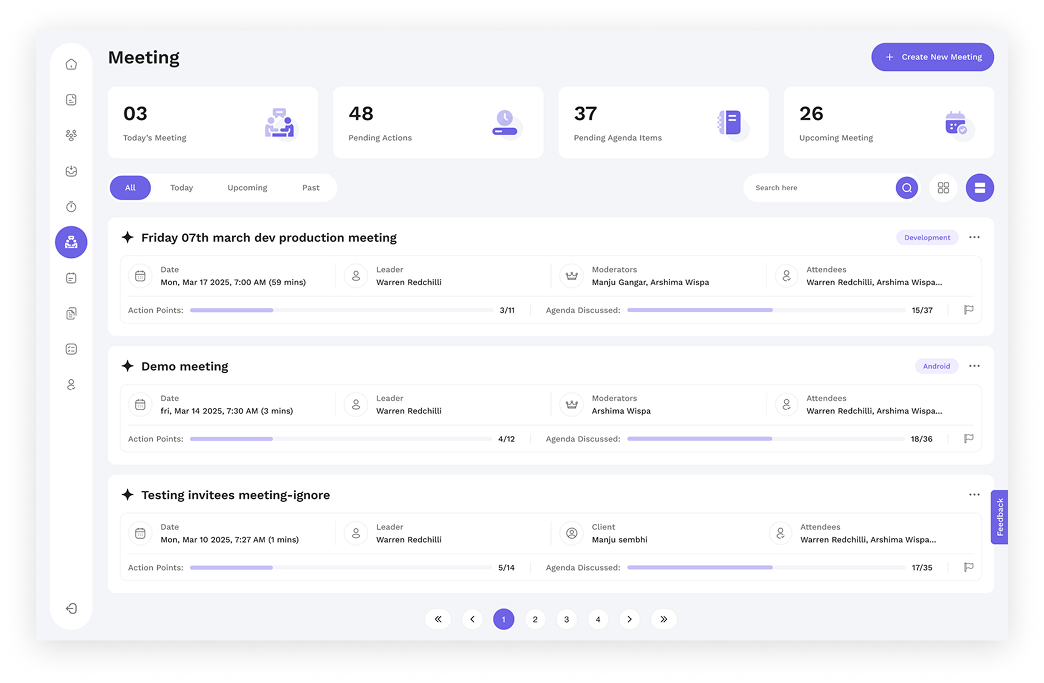Click the logout icon at sidebar bottom
This screenshot has width=1044, height=683.
point(71,608)
